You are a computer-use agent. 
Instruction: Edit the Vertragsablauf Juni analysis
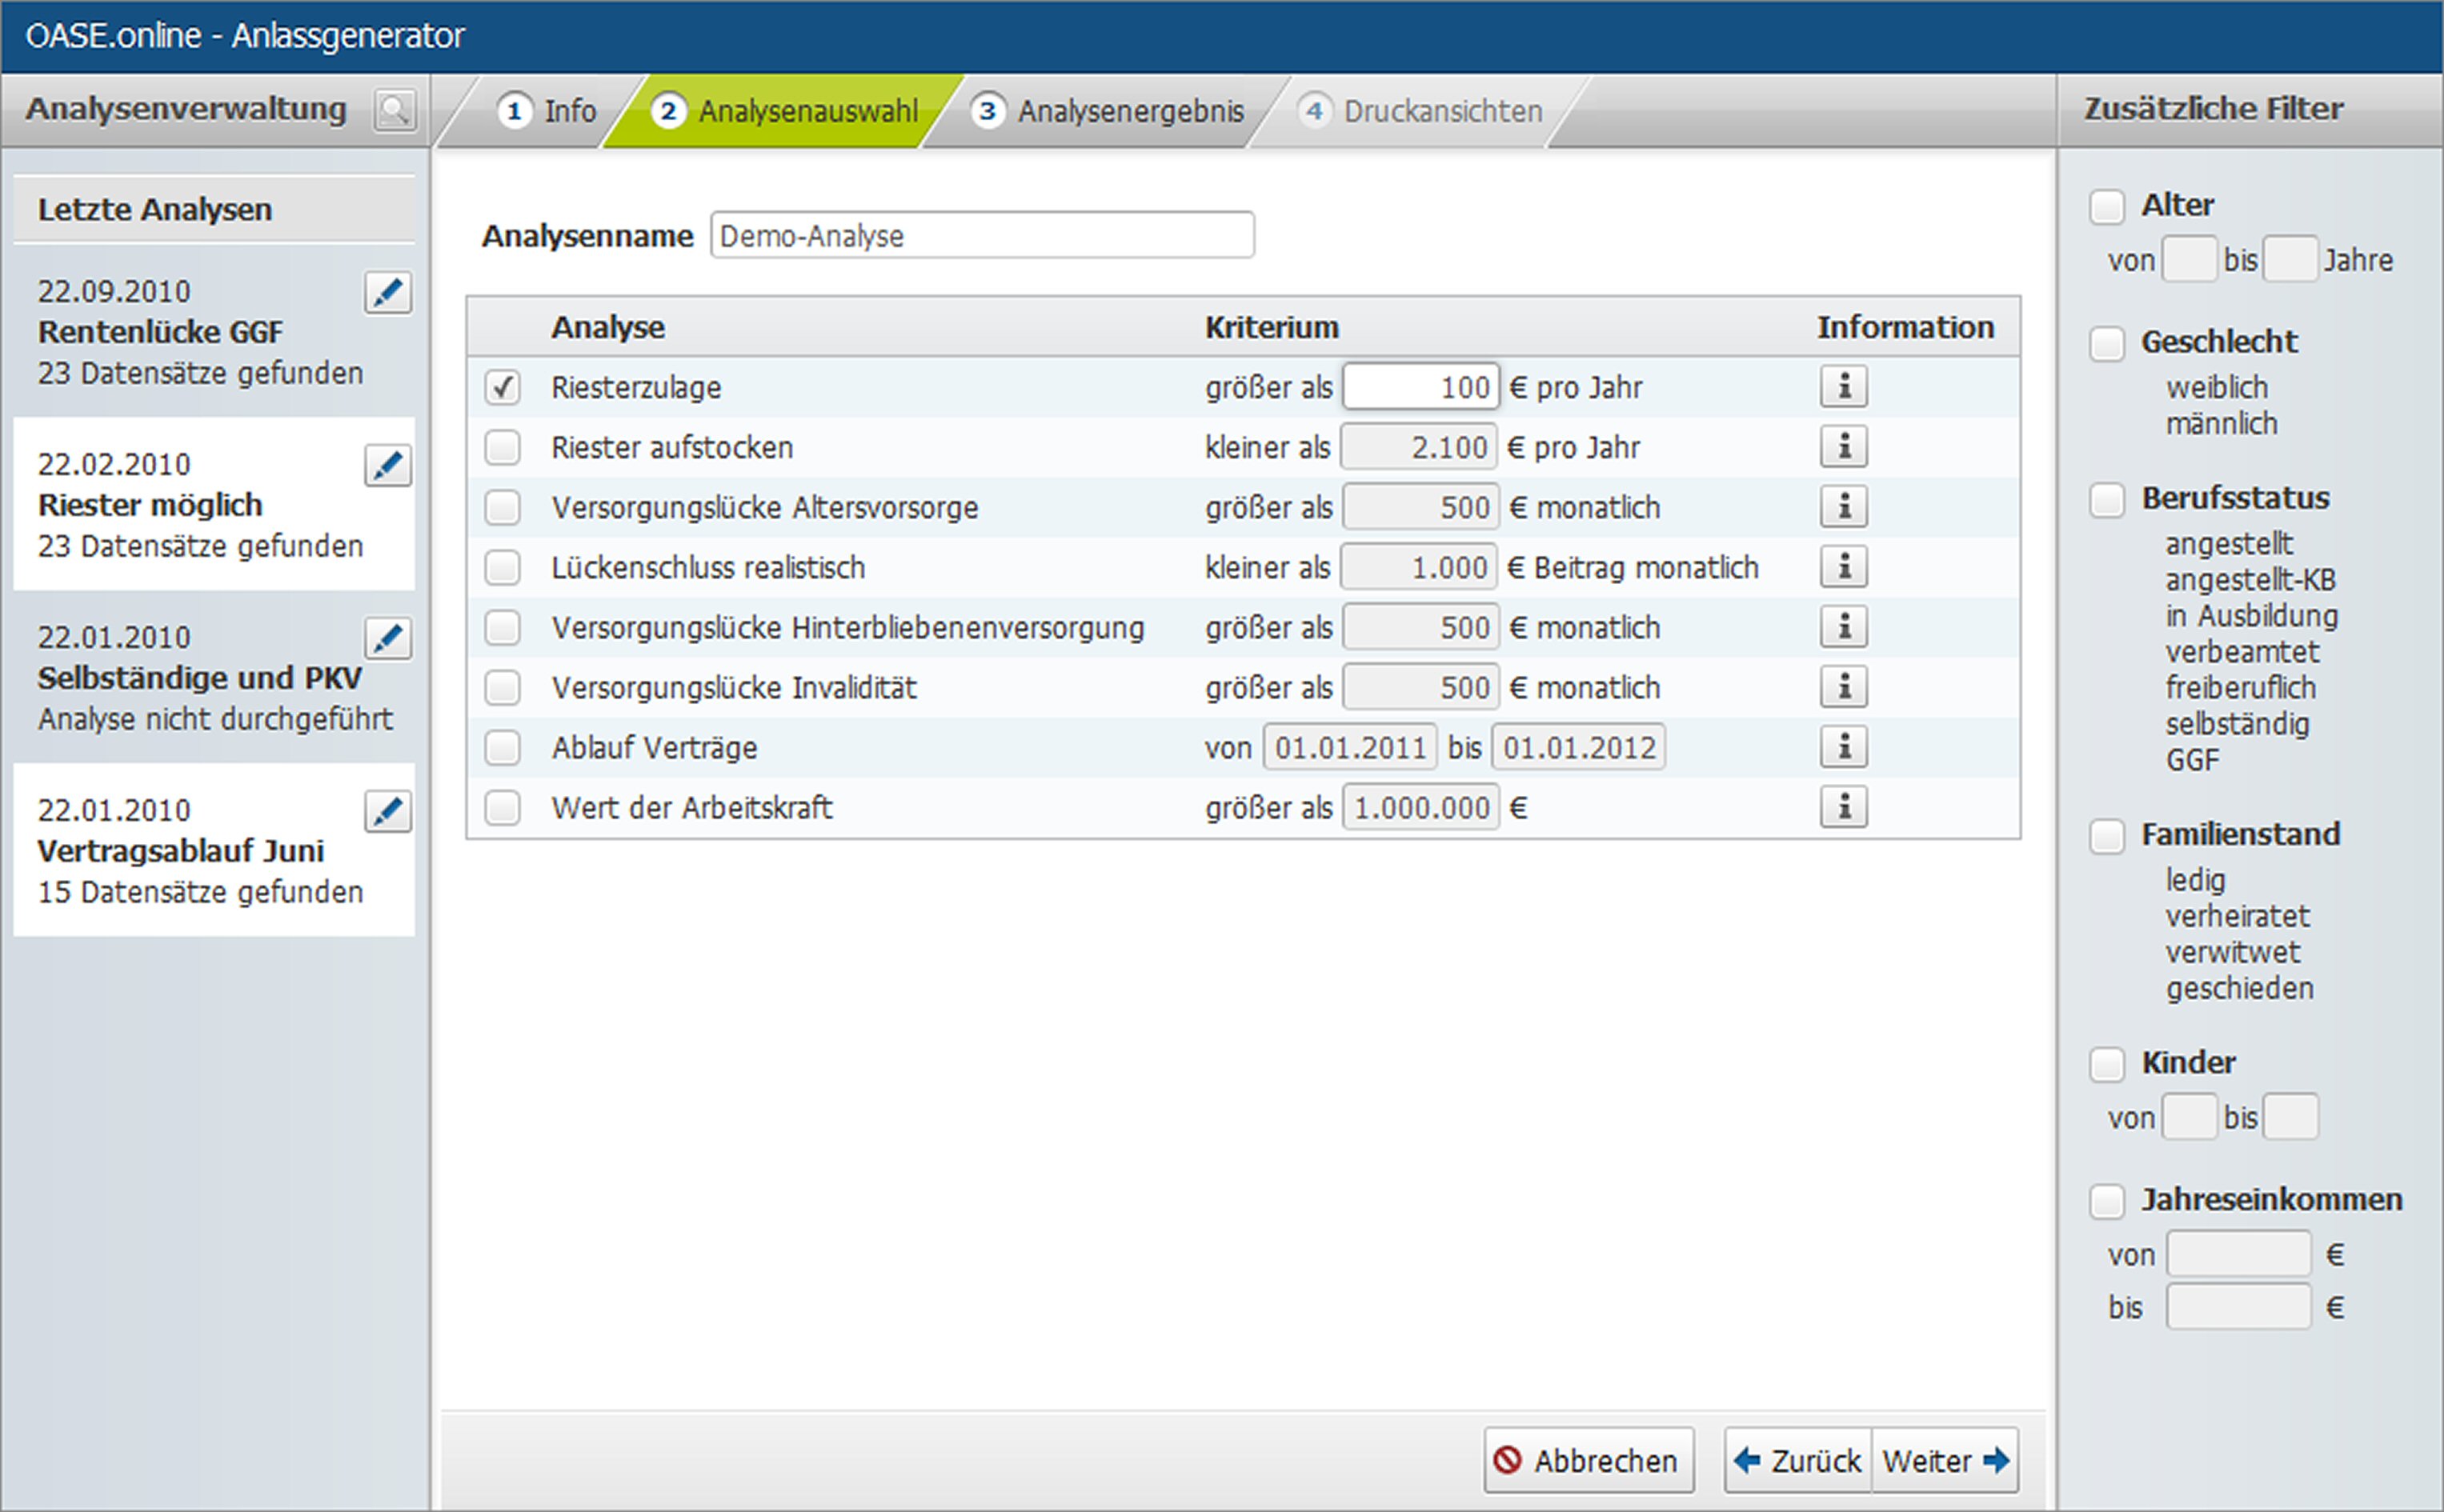[x=388, y=811]
